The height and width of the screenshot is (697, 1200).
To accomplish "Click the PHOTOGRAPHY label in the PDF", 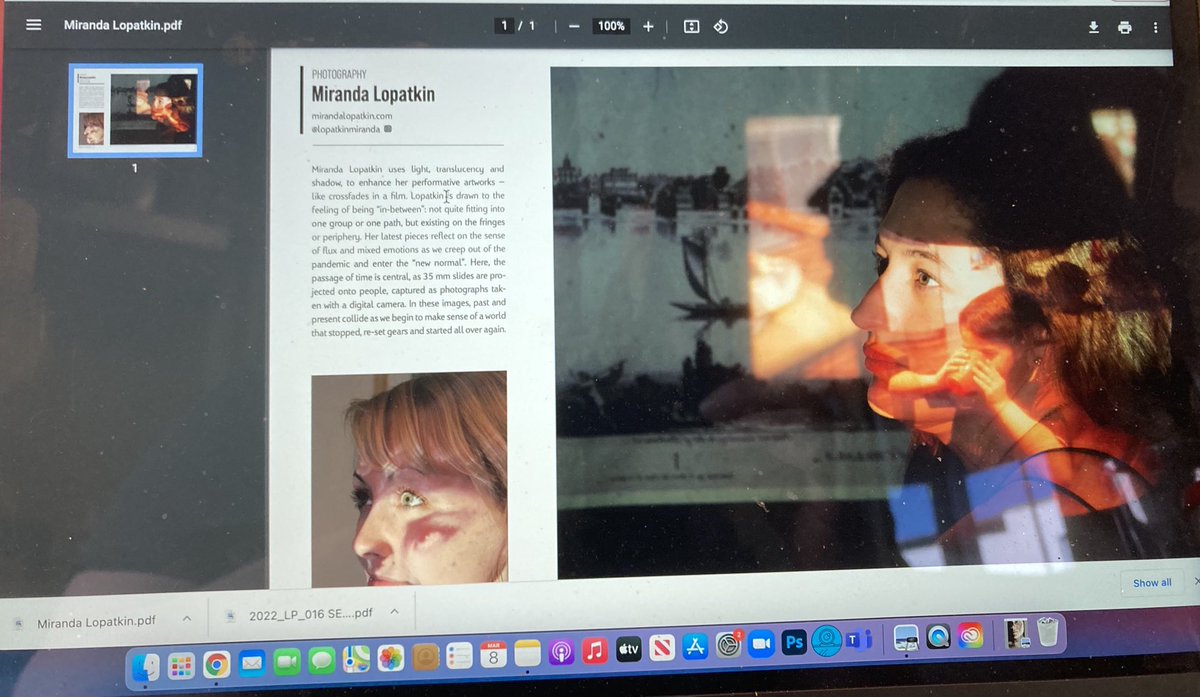I will (339, 74).
